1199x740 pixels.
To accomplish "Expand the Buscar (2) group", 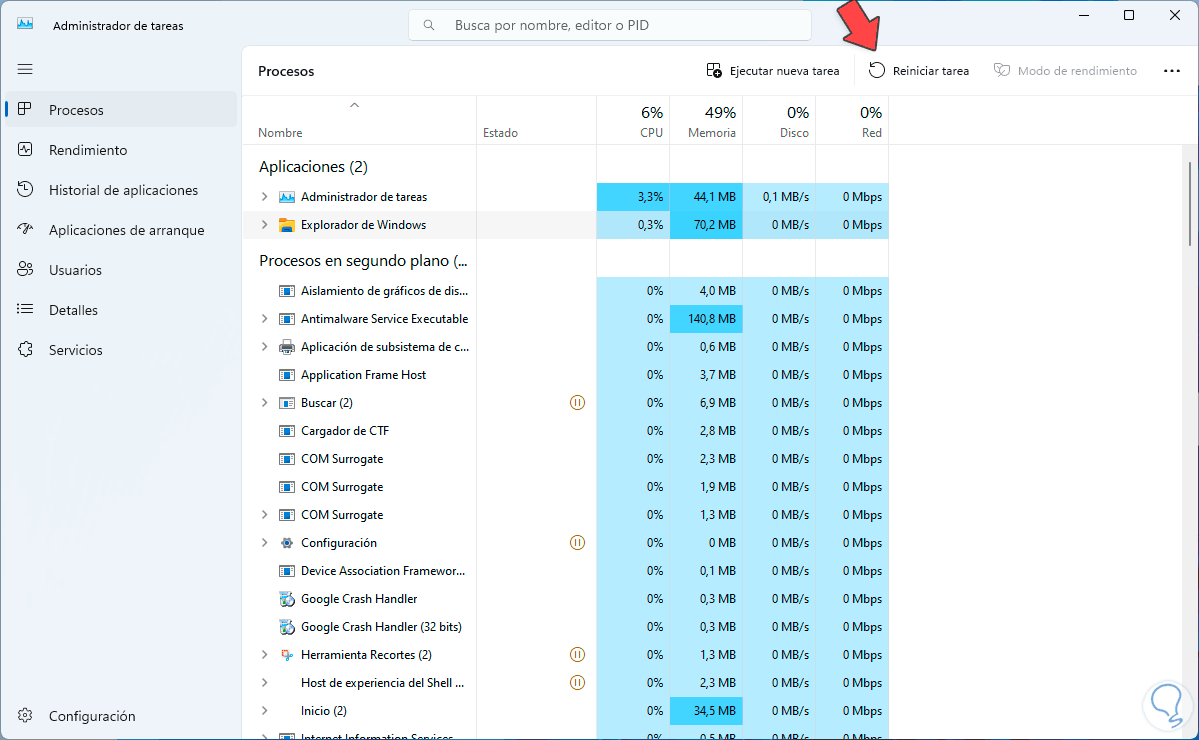I will [x=265, y=403].
